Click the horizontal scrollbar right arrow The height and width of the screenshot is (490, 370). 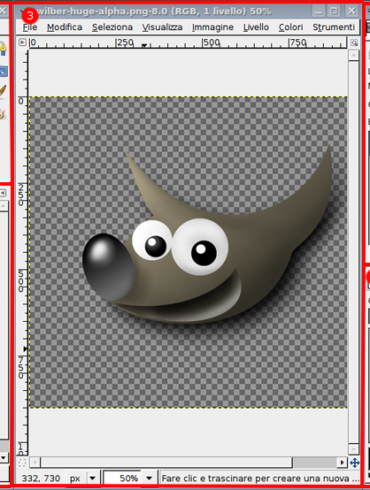(x=342, y=462)
